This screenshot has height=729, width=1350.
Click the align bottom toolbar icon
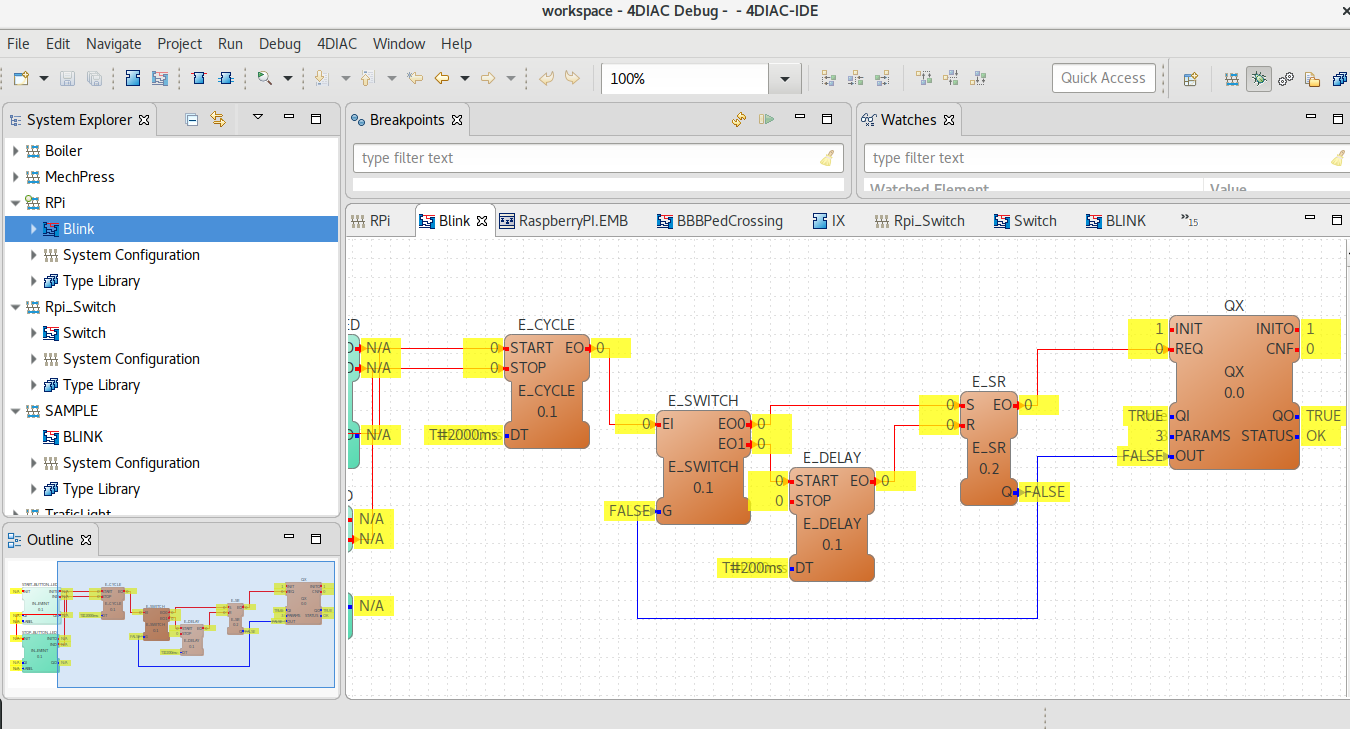pos(978,78)
